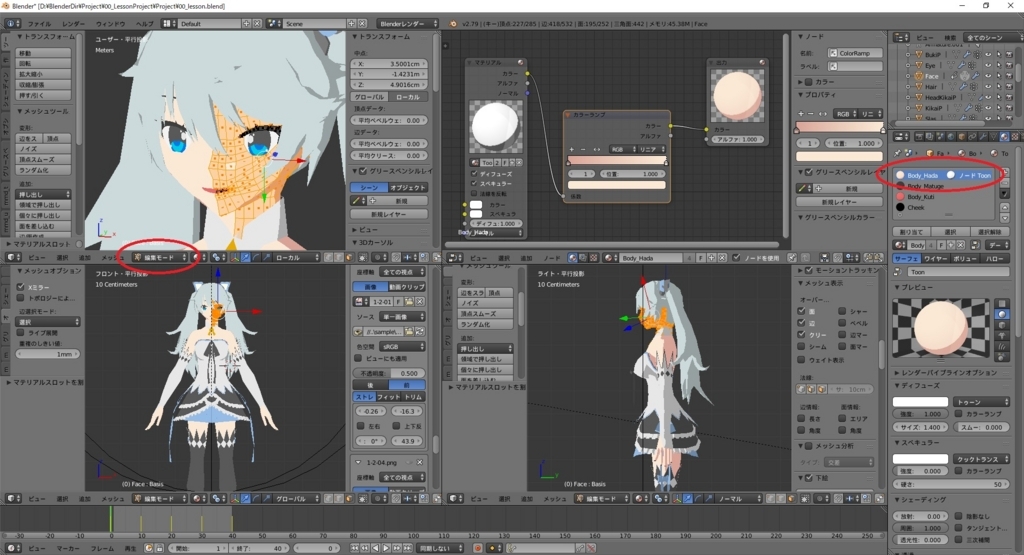Click the color ramp gradient bar in node properties
This screenshot has height=555, width=1024.
pyautogui.click(x=839, y=127)
